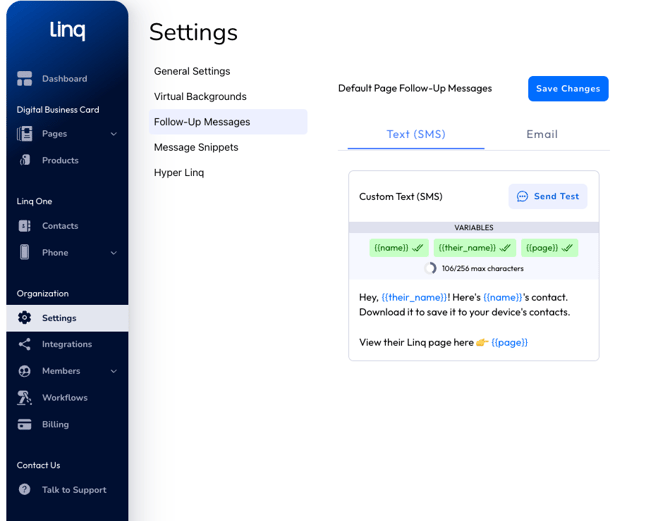Image resolution: width=670 pixels, height=521 pixels.
Task: Open Integrations via its share icon
Action: (25, 344)
